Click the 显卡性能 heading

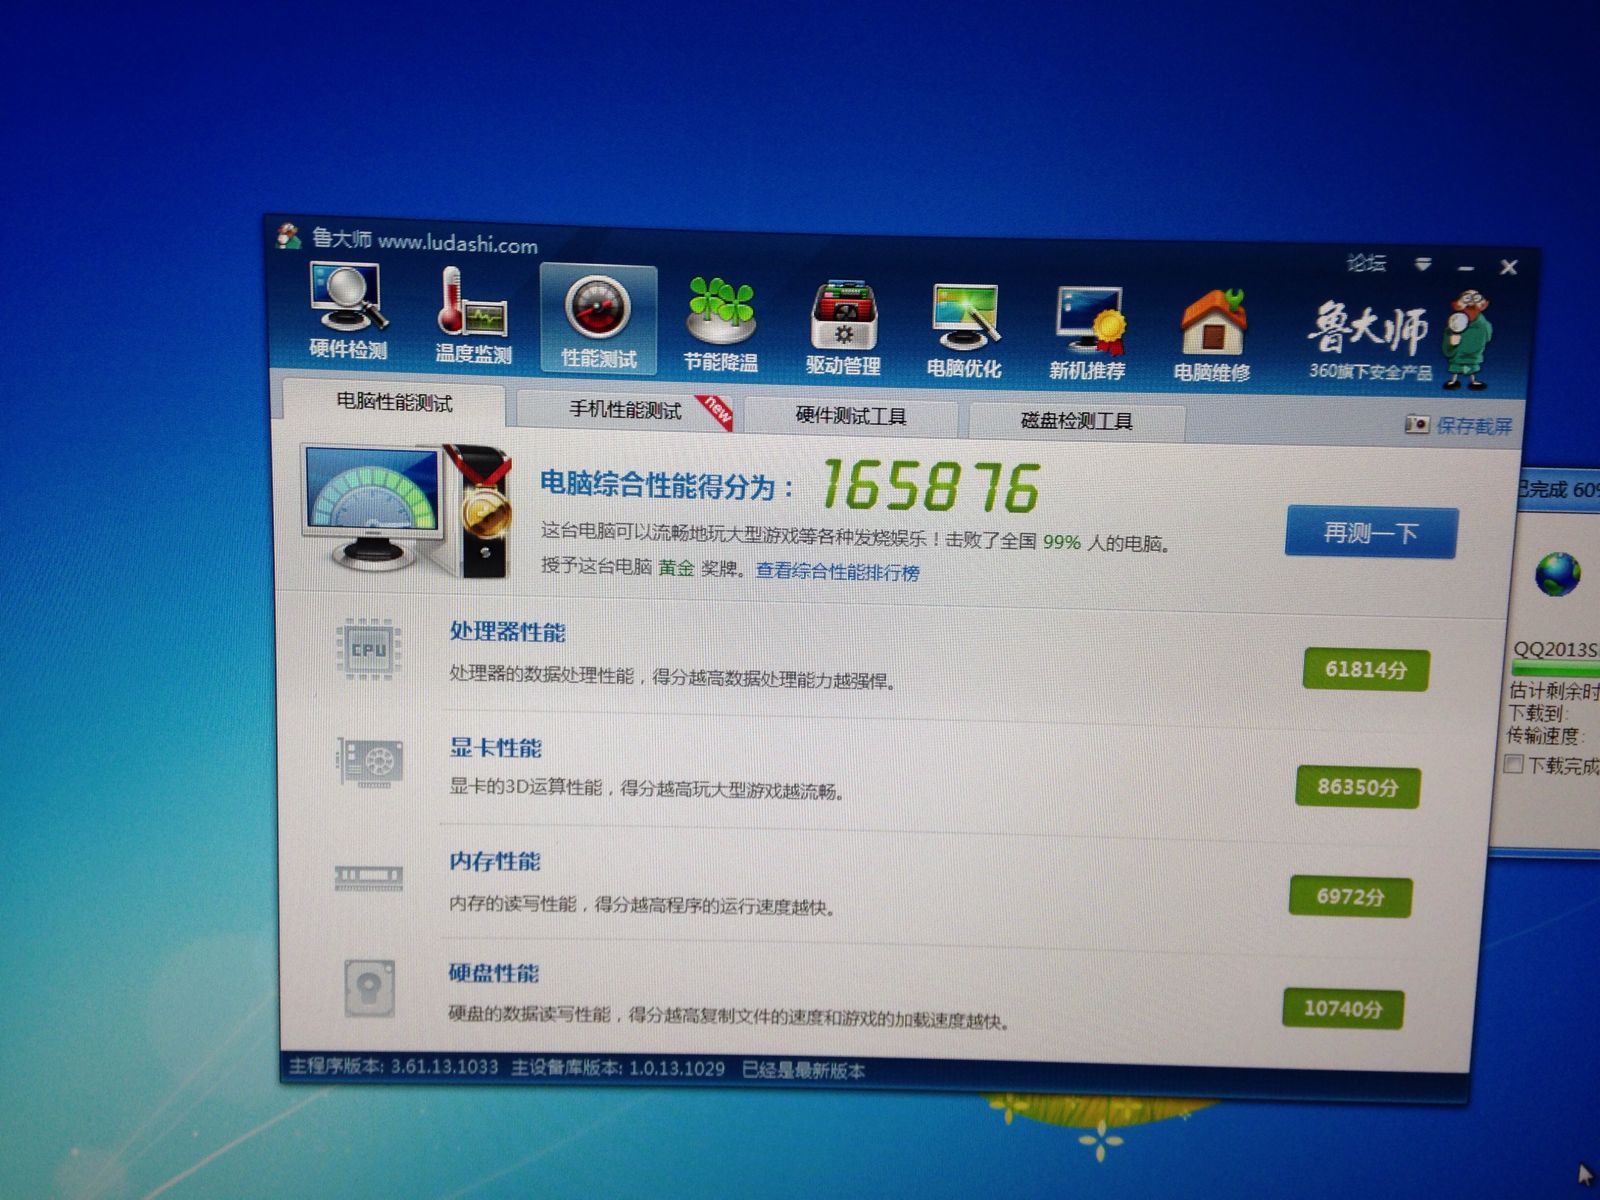[496, 748]
